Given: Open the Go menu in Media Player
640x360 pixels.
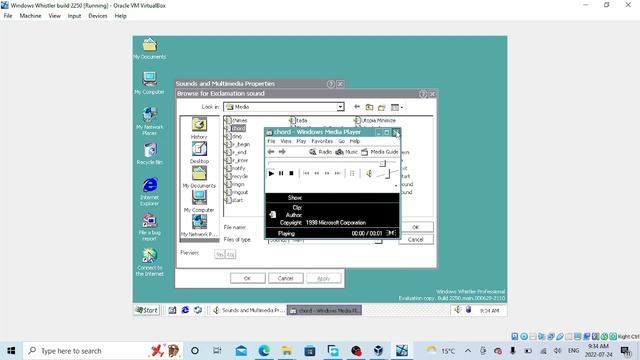Looking at the screenshot, I should [341, 141].
